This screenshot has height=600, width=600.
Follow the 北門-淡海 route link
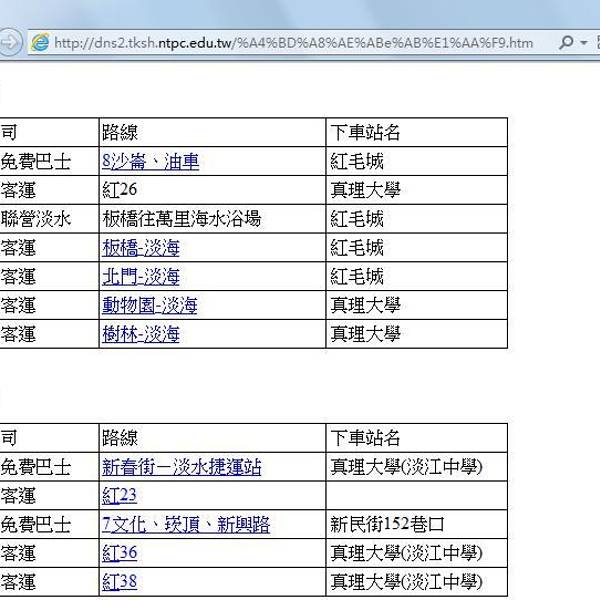coord(141,277)
